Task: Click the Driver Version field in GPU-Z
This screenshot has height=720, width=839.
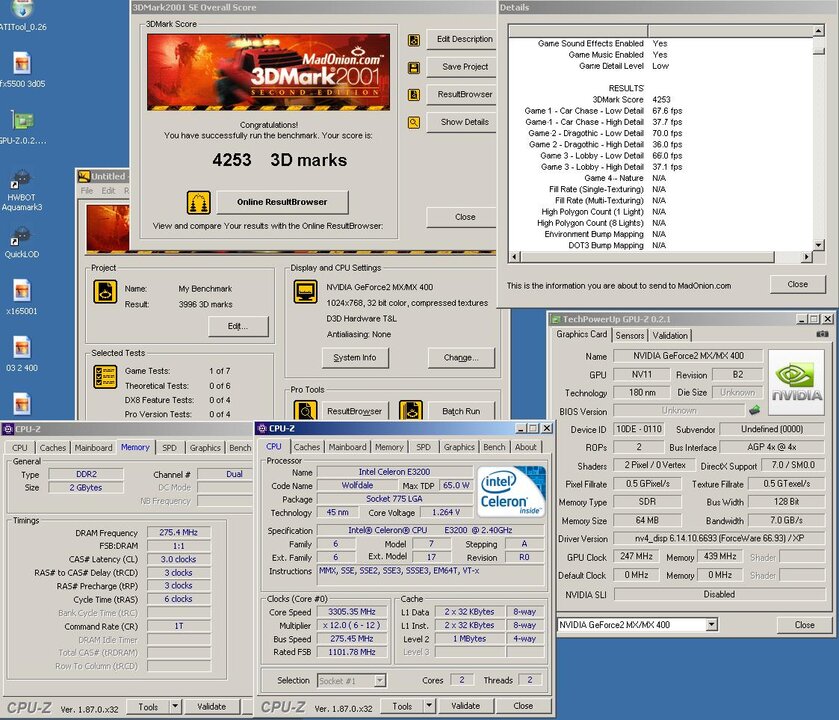Action: coord(719,538)
